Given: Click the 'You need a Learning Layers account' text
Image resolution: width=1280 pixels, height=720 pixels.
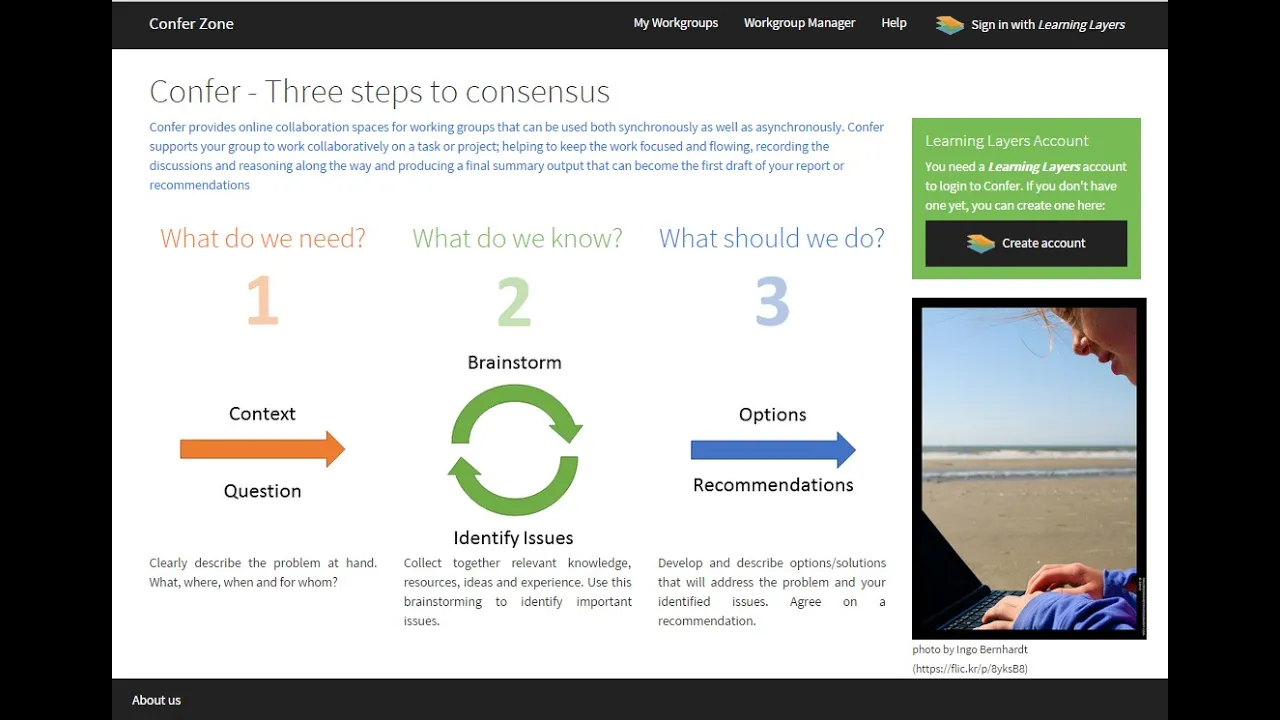Looking at the screenshot, I should 1026,186.
